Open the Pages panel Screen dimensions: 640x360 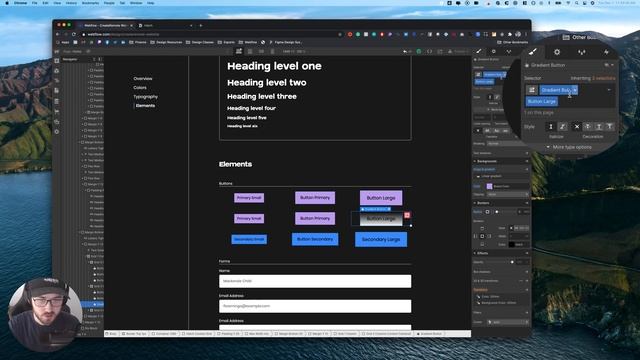tap(57, 91)
